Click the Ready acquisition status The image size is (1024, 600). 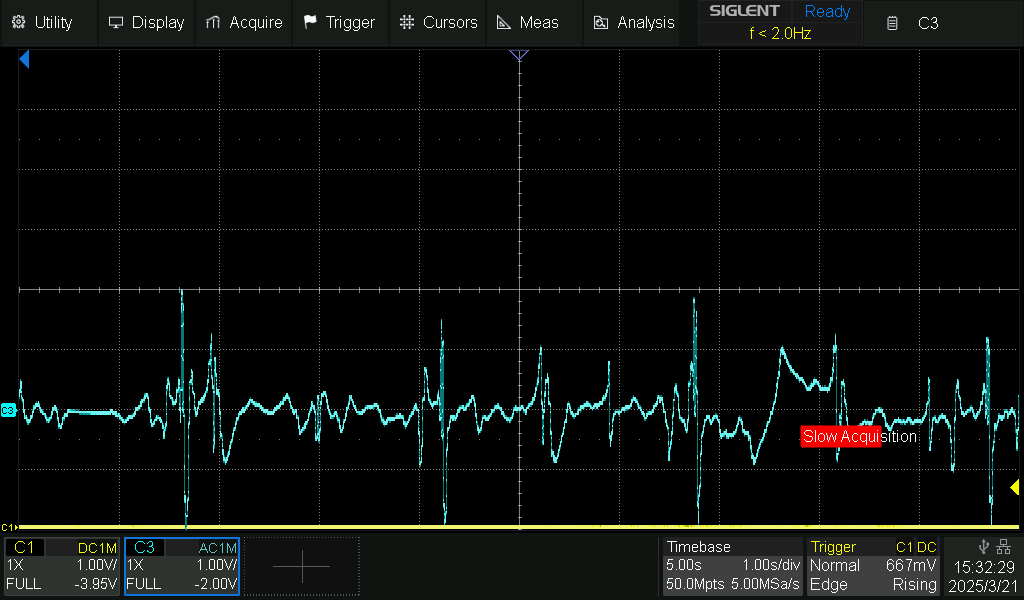(x=827, y=12)
